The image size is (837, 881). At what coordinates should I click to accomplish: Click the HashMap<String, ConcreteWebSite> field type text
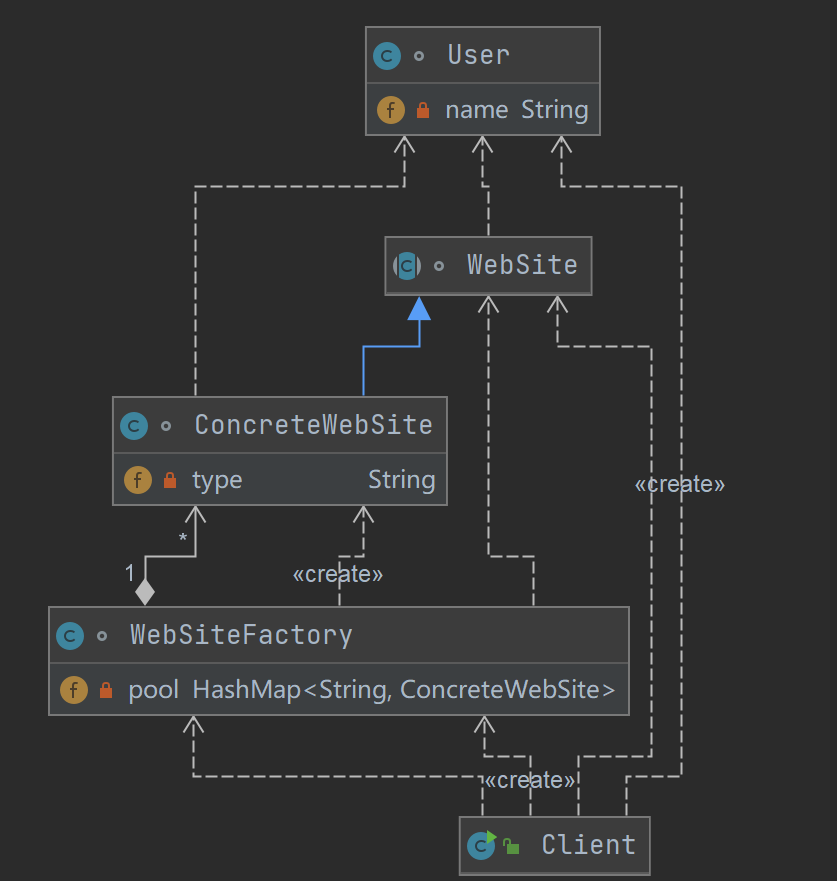point(404,690)
